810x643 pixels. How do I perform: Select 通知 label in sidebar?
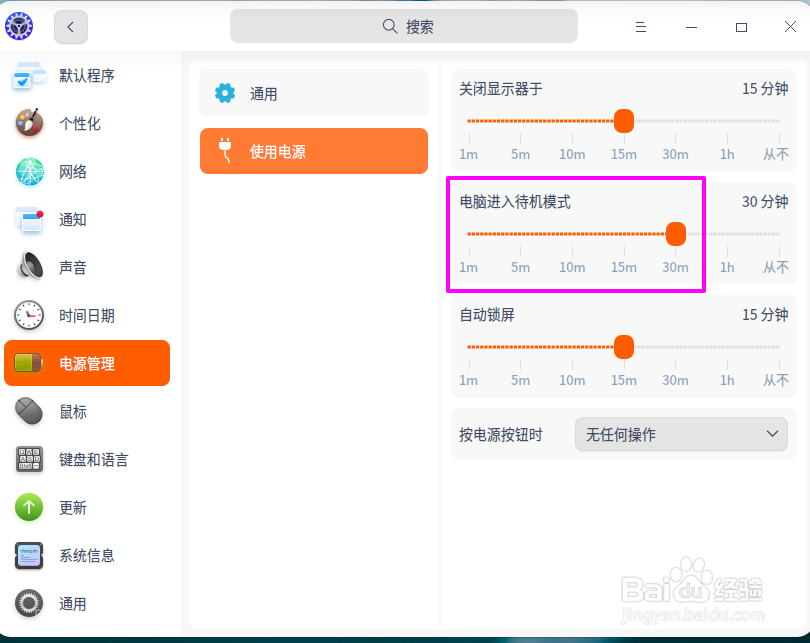pyautogui.click(x=73, y=219)
